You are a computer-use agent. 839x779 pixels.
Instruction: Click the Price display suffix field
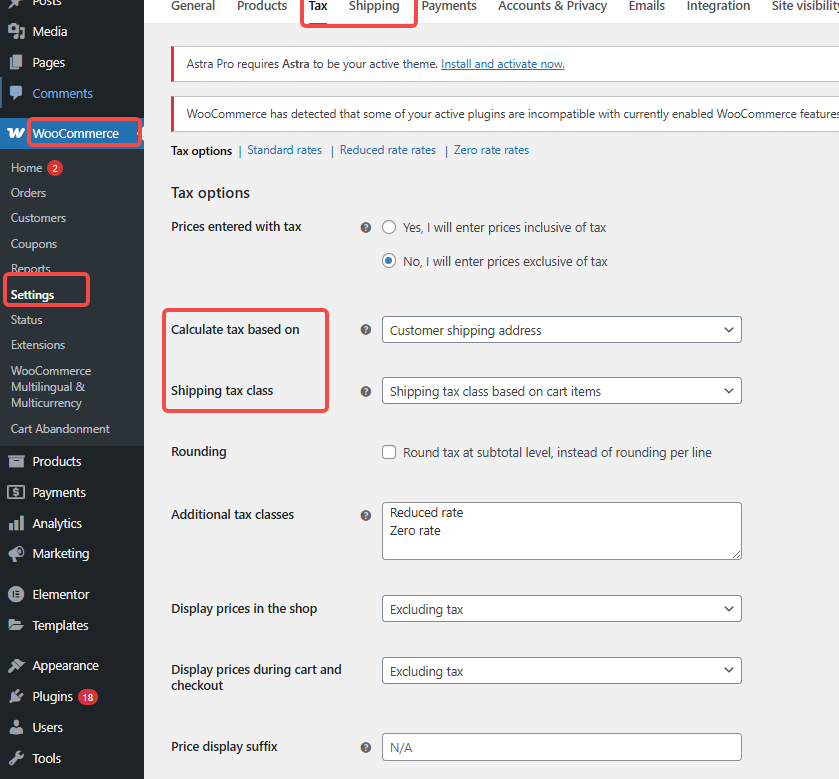click(x=561, y=746)
